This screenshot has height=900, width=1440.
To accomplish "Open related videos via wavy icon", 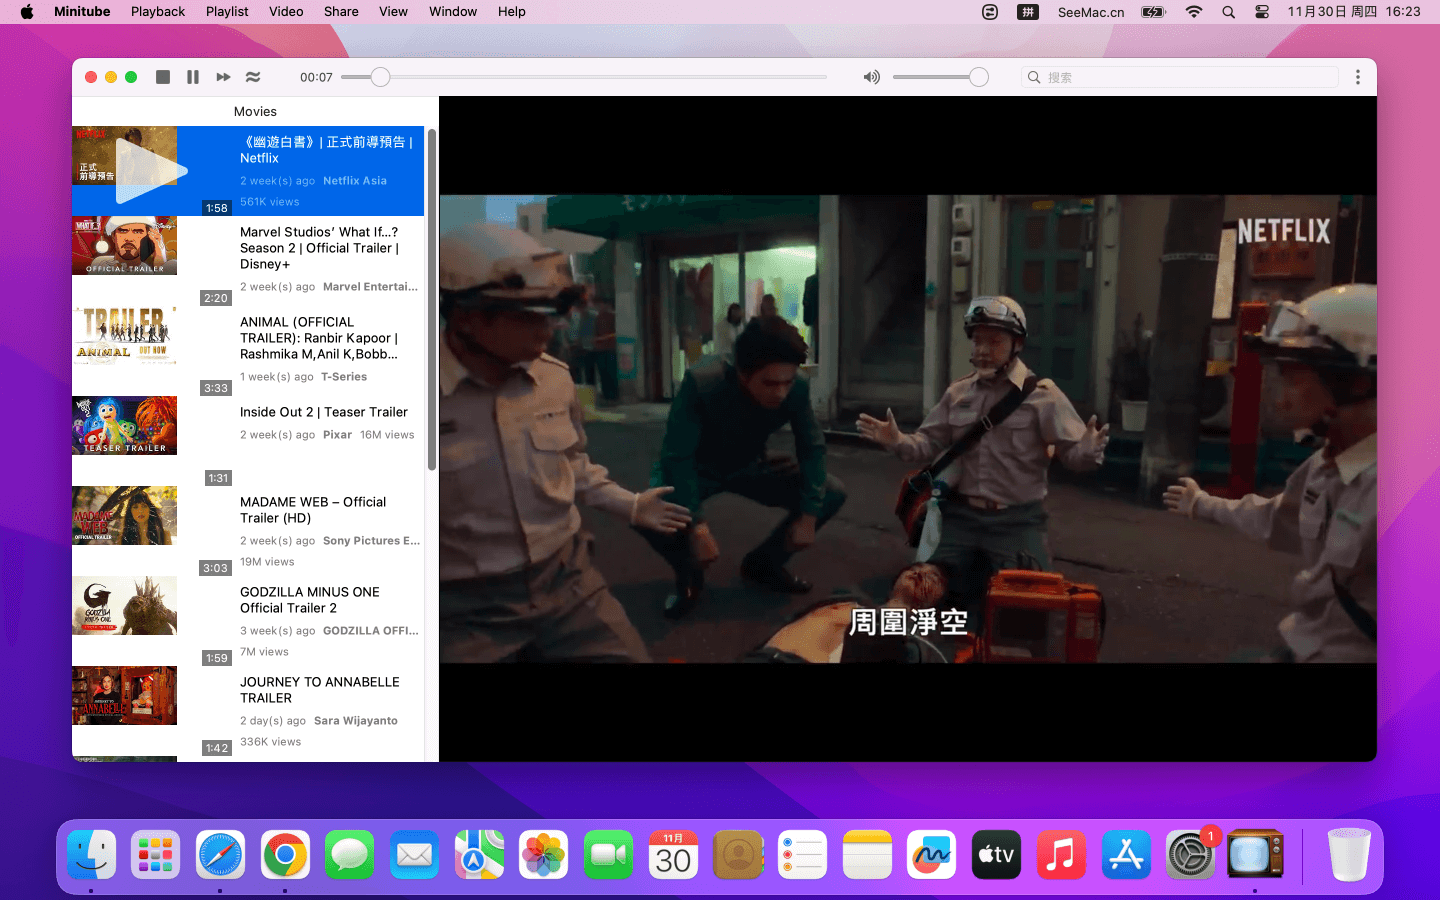I will click(x=253, y=77).
